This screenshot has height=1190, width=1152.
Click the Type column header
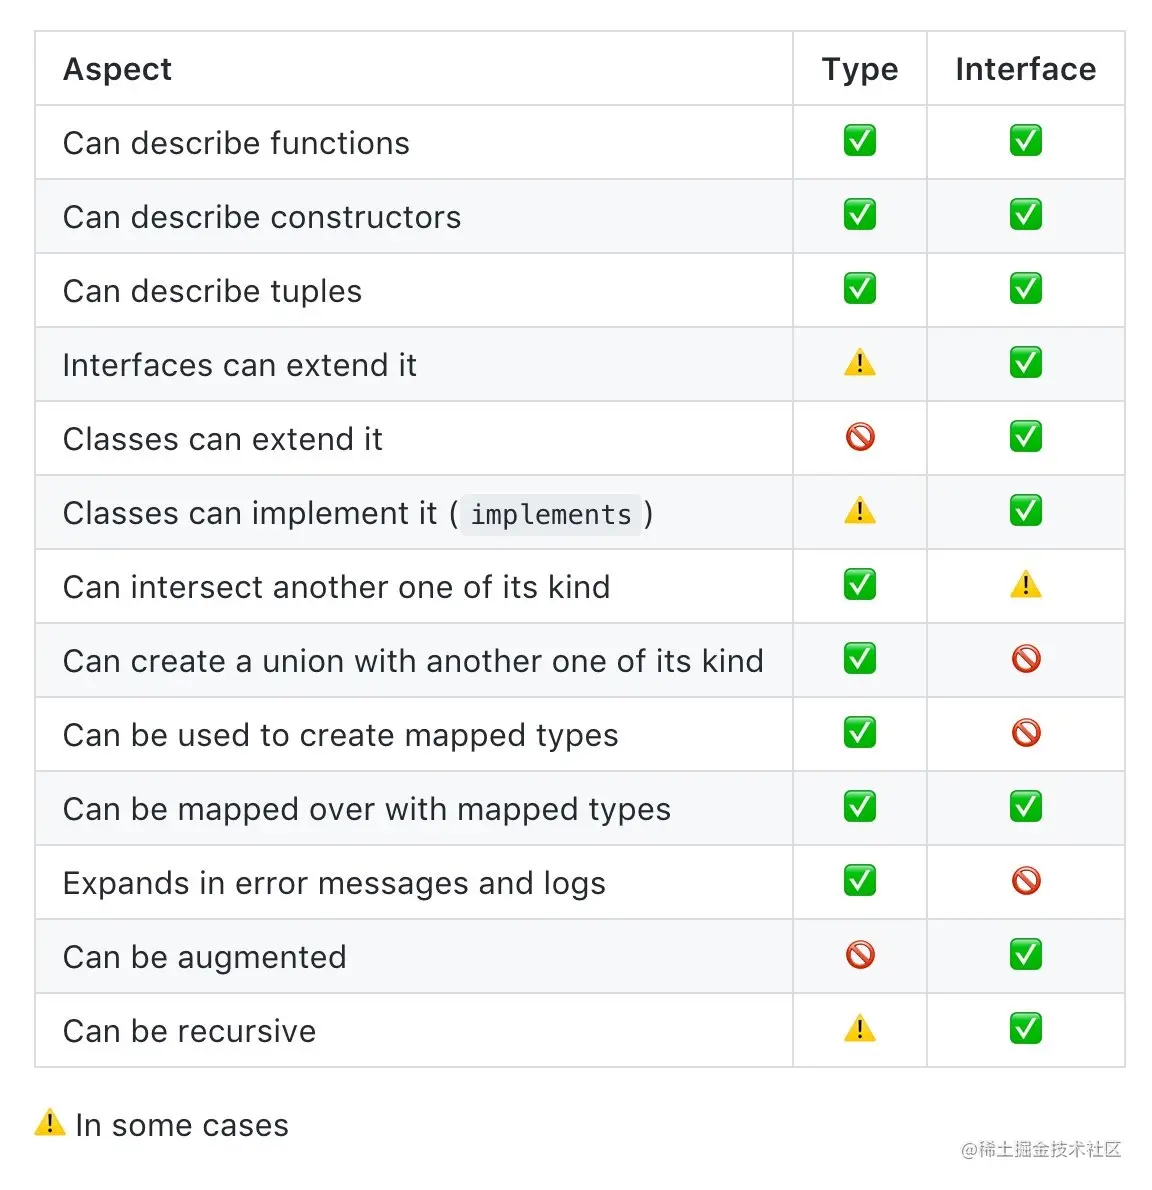pyautogui.click(x=860, y=70)
